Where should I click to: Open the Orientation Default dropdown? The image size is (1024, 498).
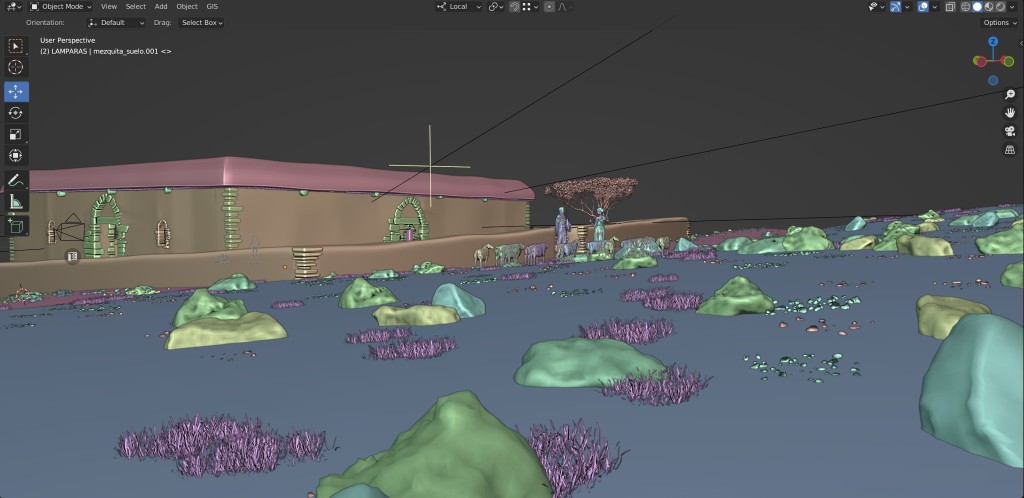[x=116, y=22]
